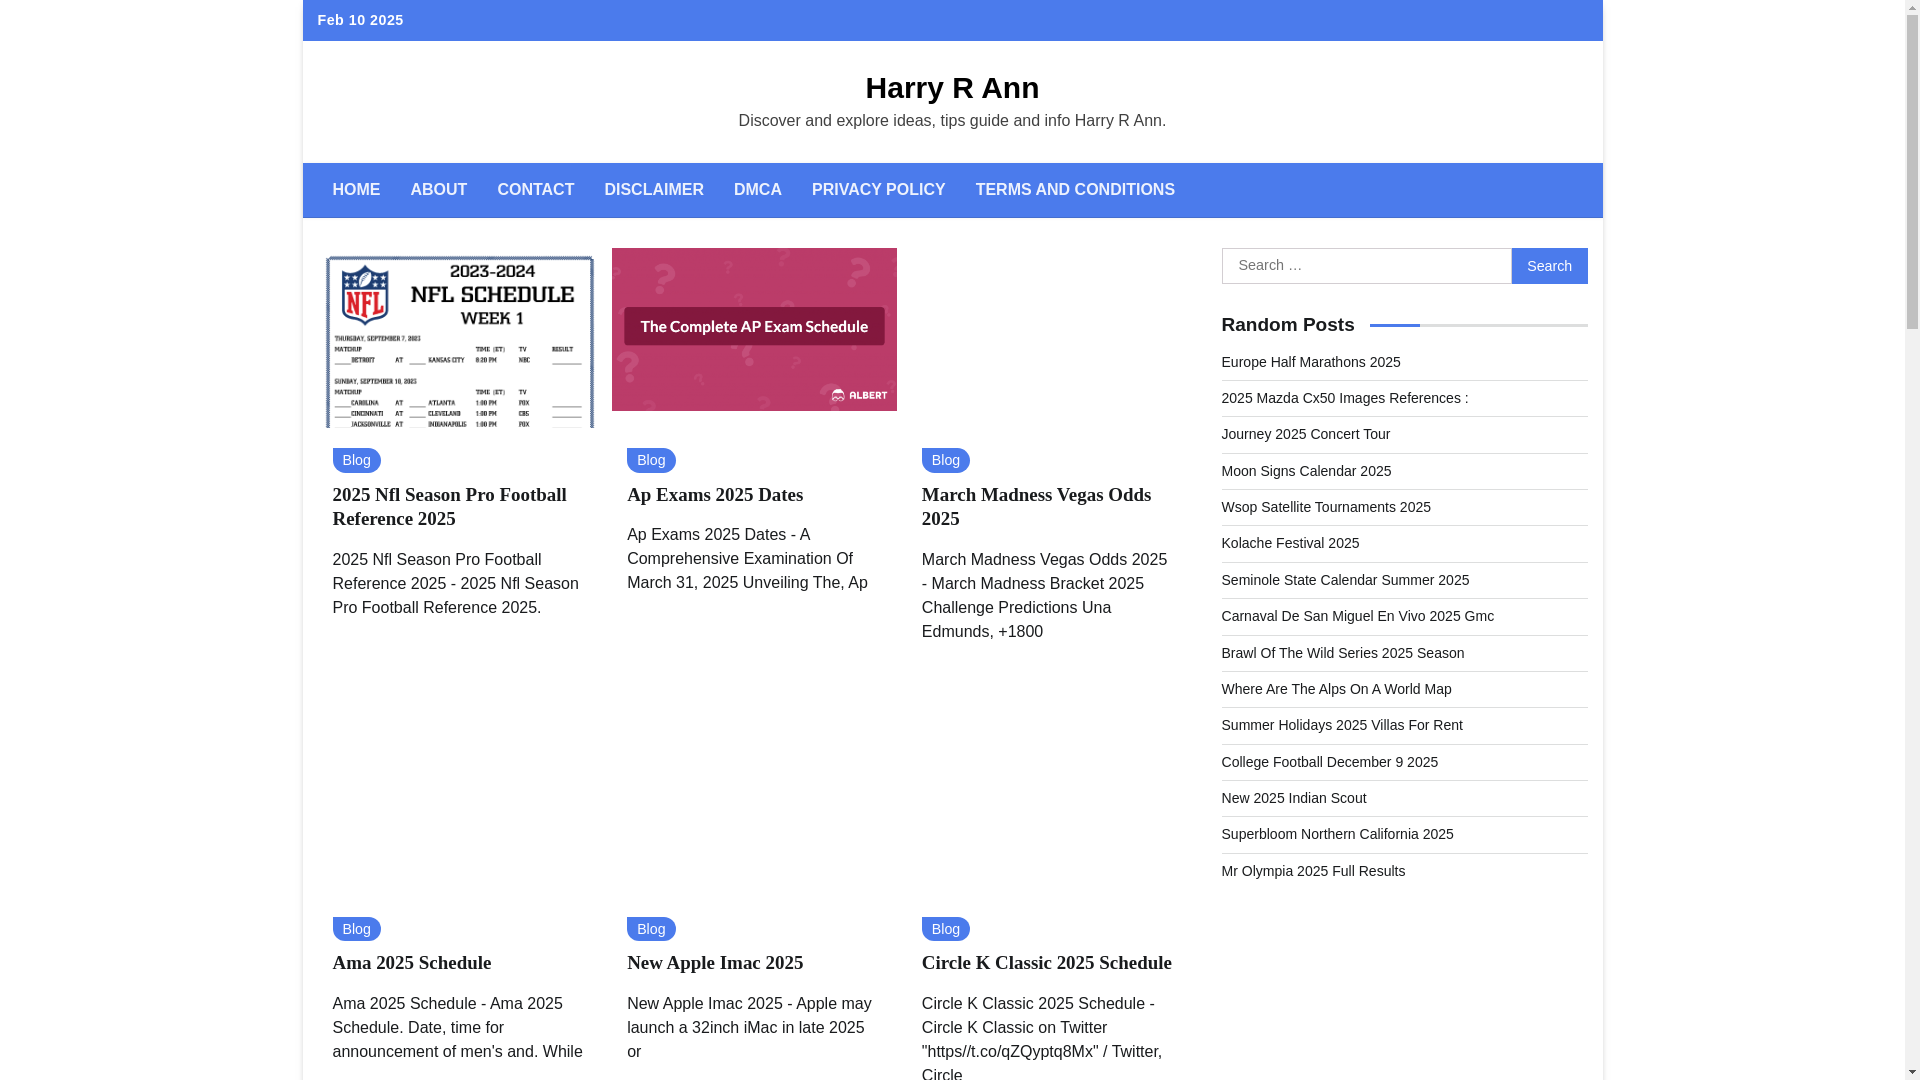Click Blog tag above Circle K Classic
This screenshot has width=1920, height=1080.
click(946, 929)
